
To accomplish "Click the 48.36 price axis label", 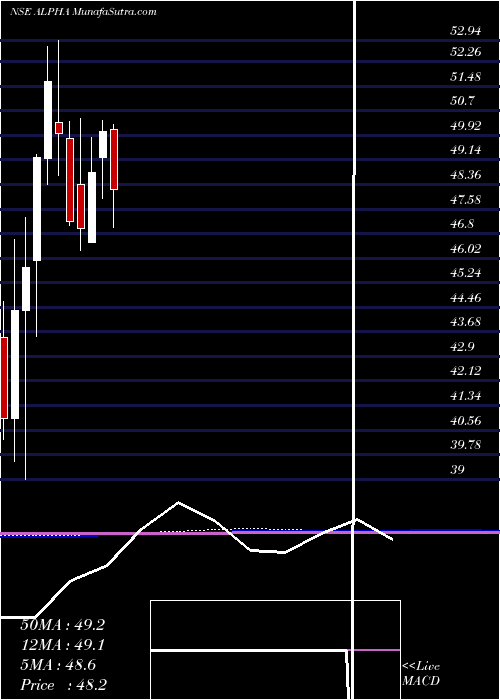I will point(466,175).
